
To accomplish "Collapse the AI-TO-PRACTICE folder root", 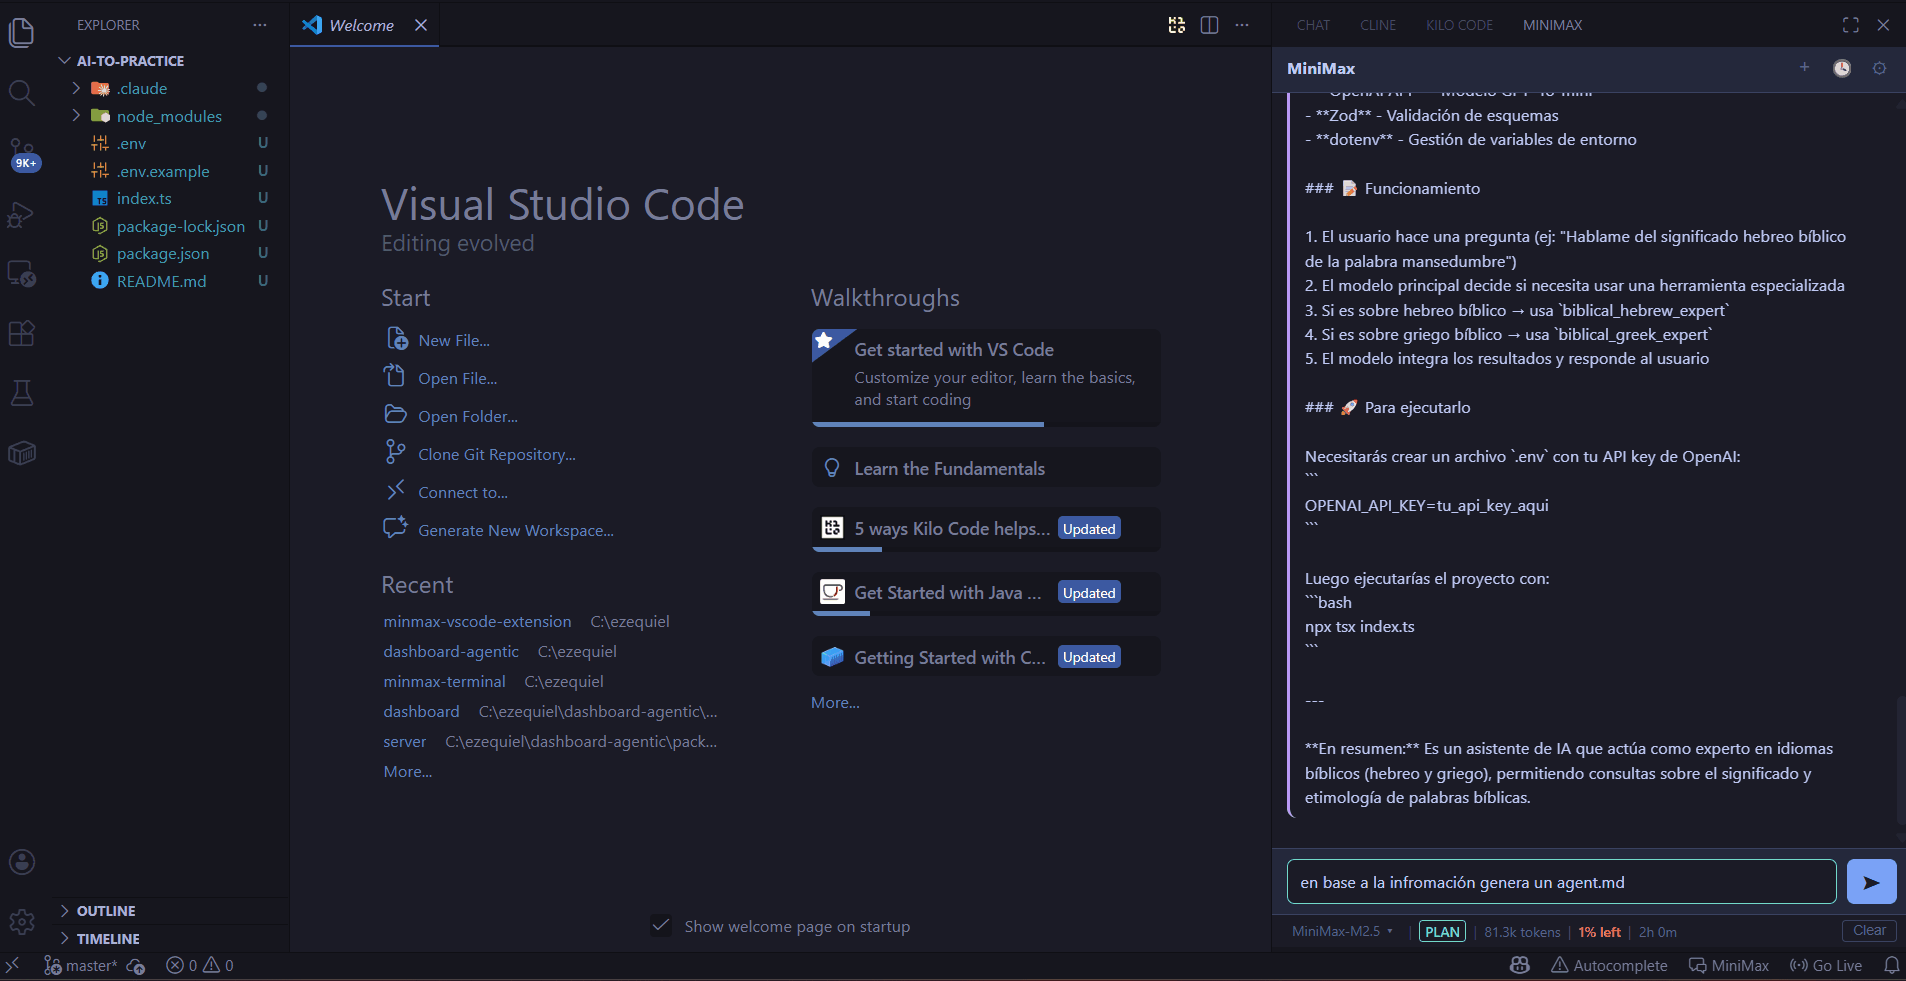I will click(x=130, y=61).
